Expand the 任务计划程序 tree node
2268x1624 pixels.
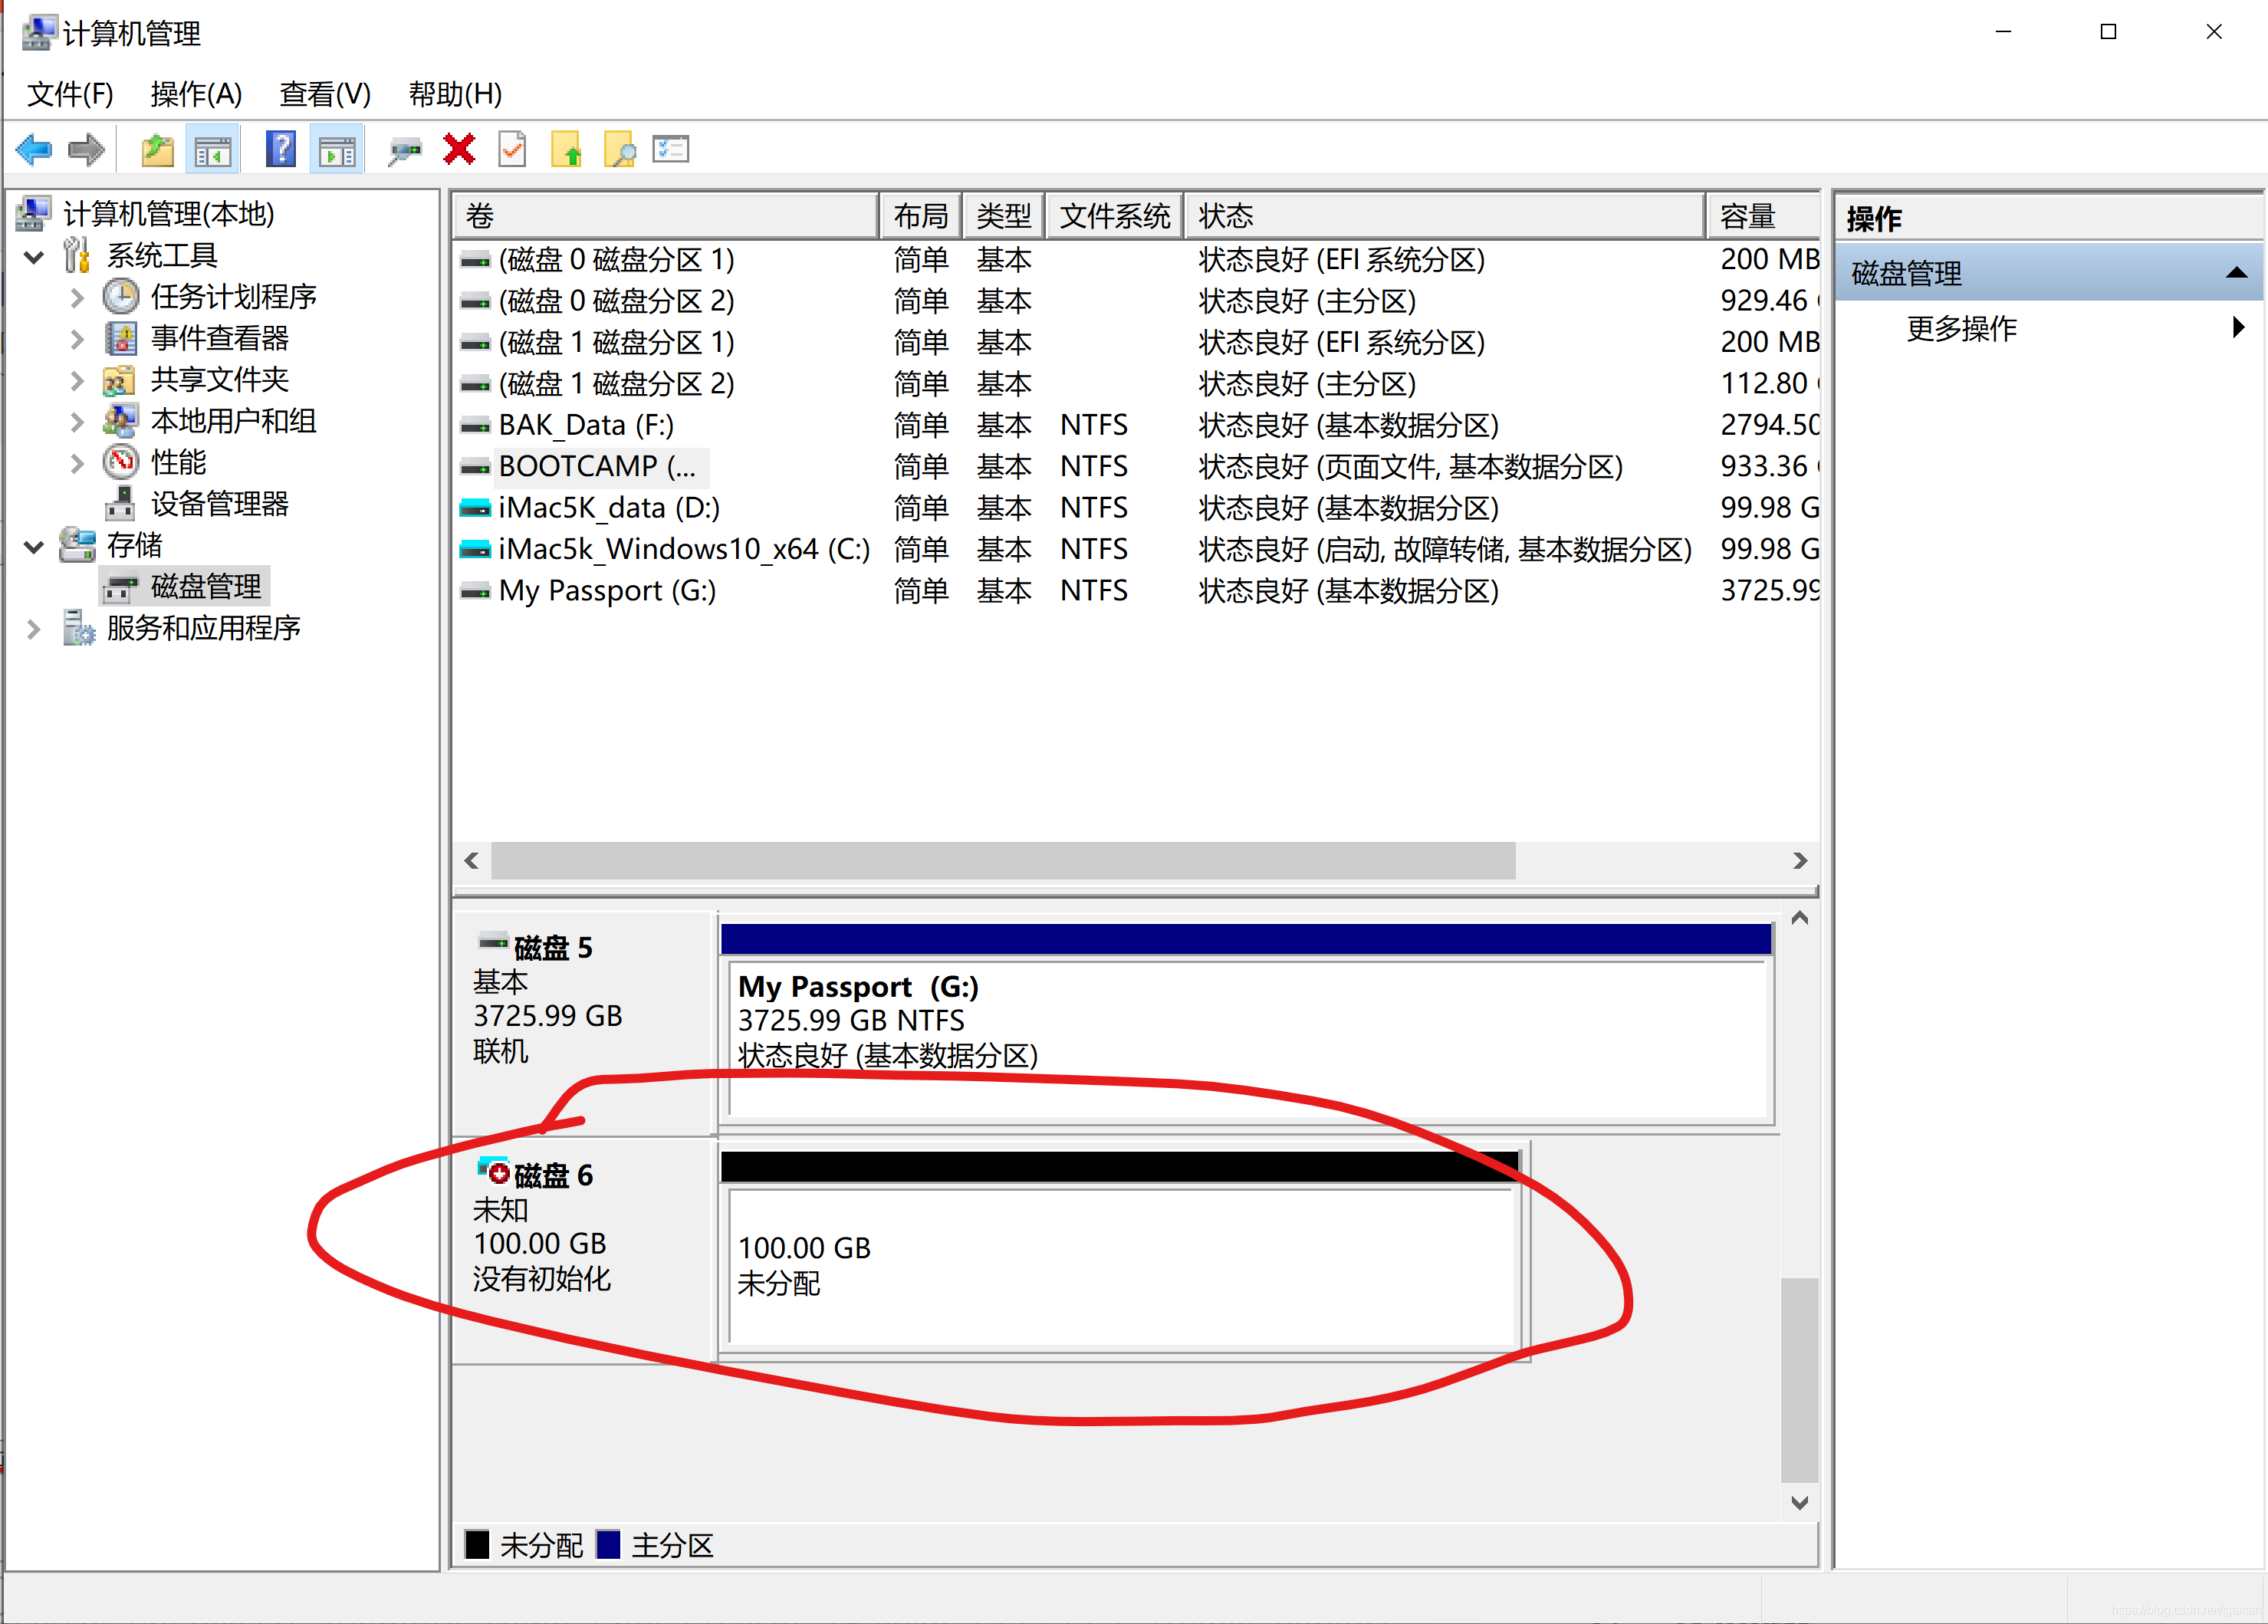[x=77, y=297]
